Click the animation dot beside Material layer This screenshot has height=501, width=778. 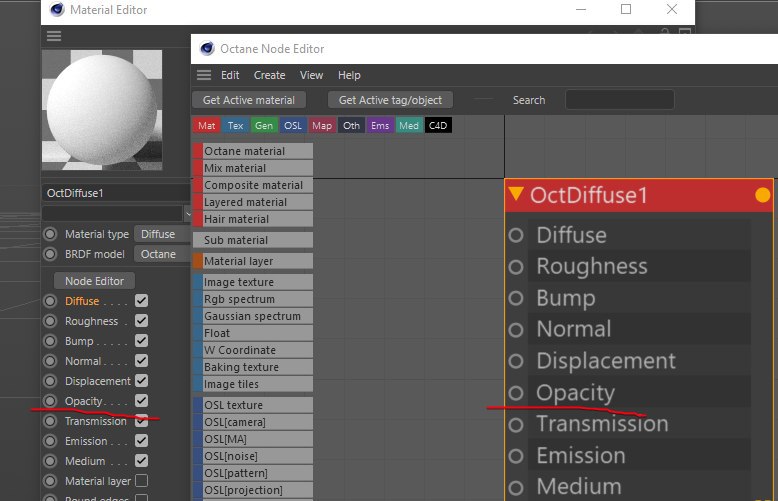click(50, 481)
